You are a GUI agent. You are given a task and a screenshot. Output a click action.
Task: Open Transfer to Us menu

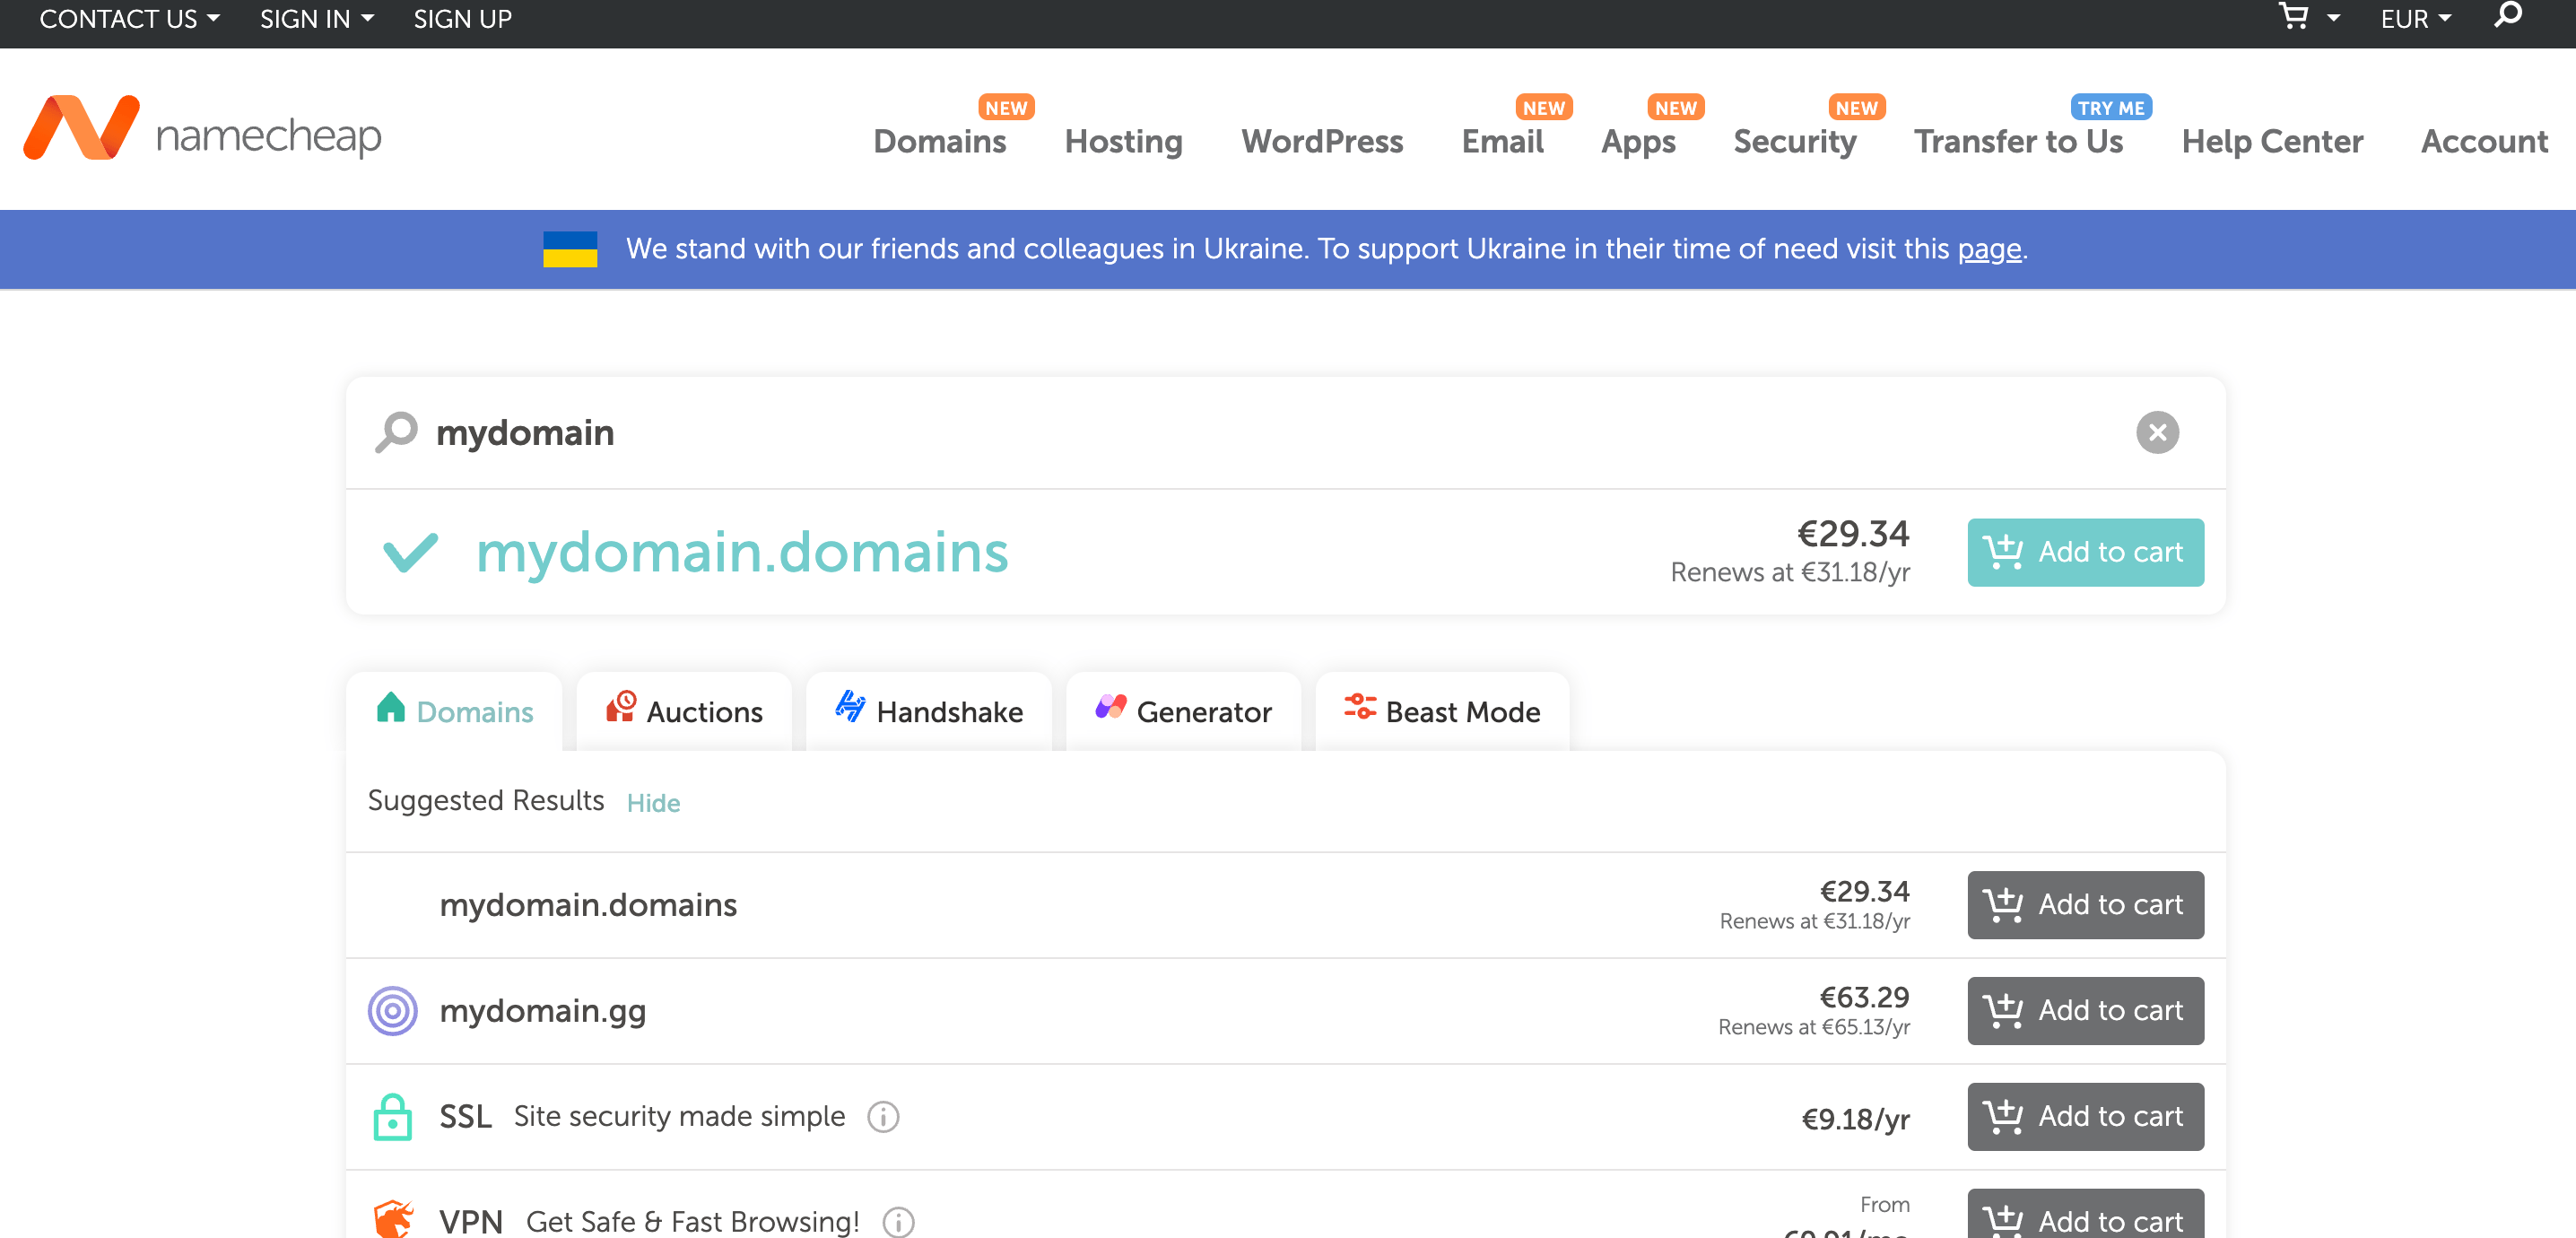(x=2018, y=142)
